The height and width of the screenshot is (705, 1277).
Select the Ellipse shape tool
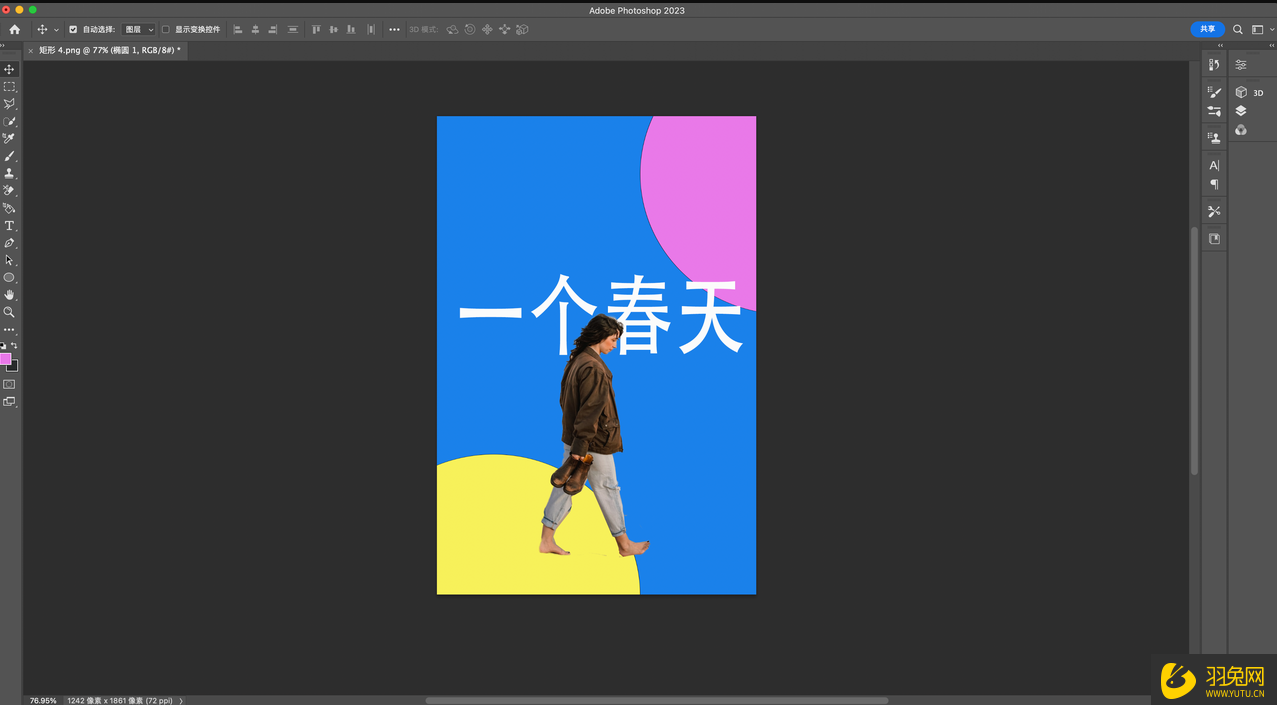click(x=9, y=277)
